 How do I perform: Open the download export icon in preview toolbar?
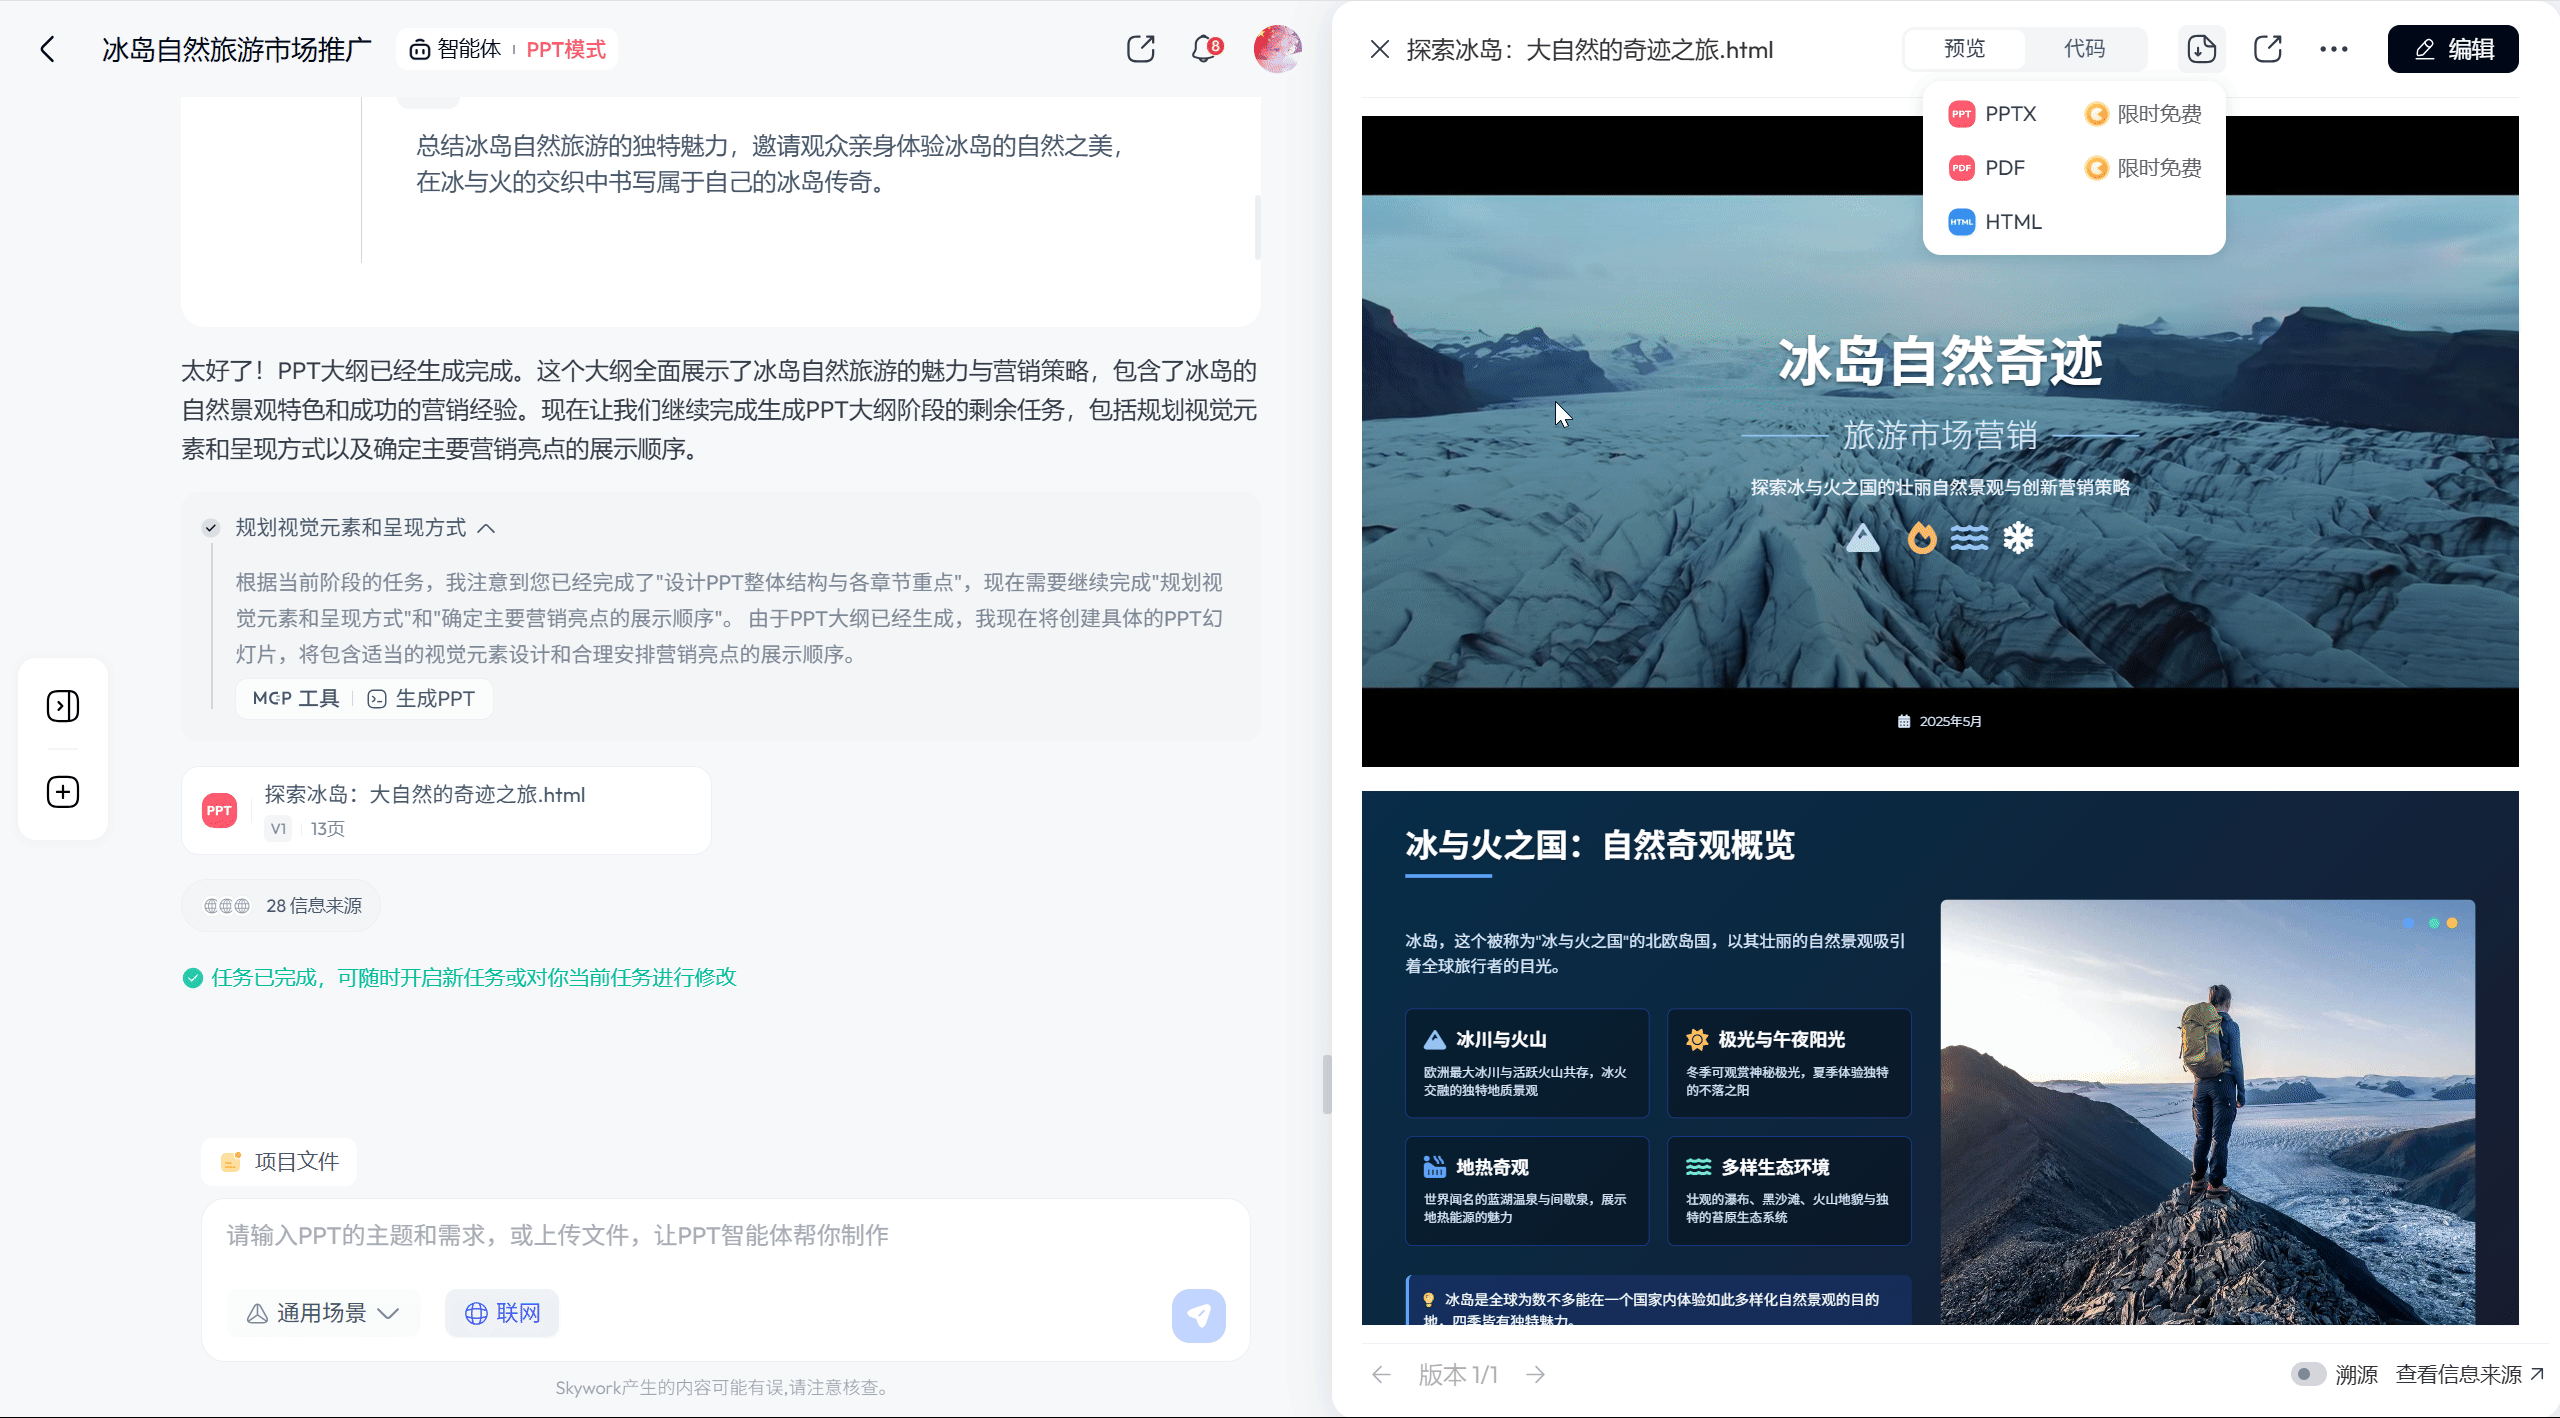[x=2200, y=48]
